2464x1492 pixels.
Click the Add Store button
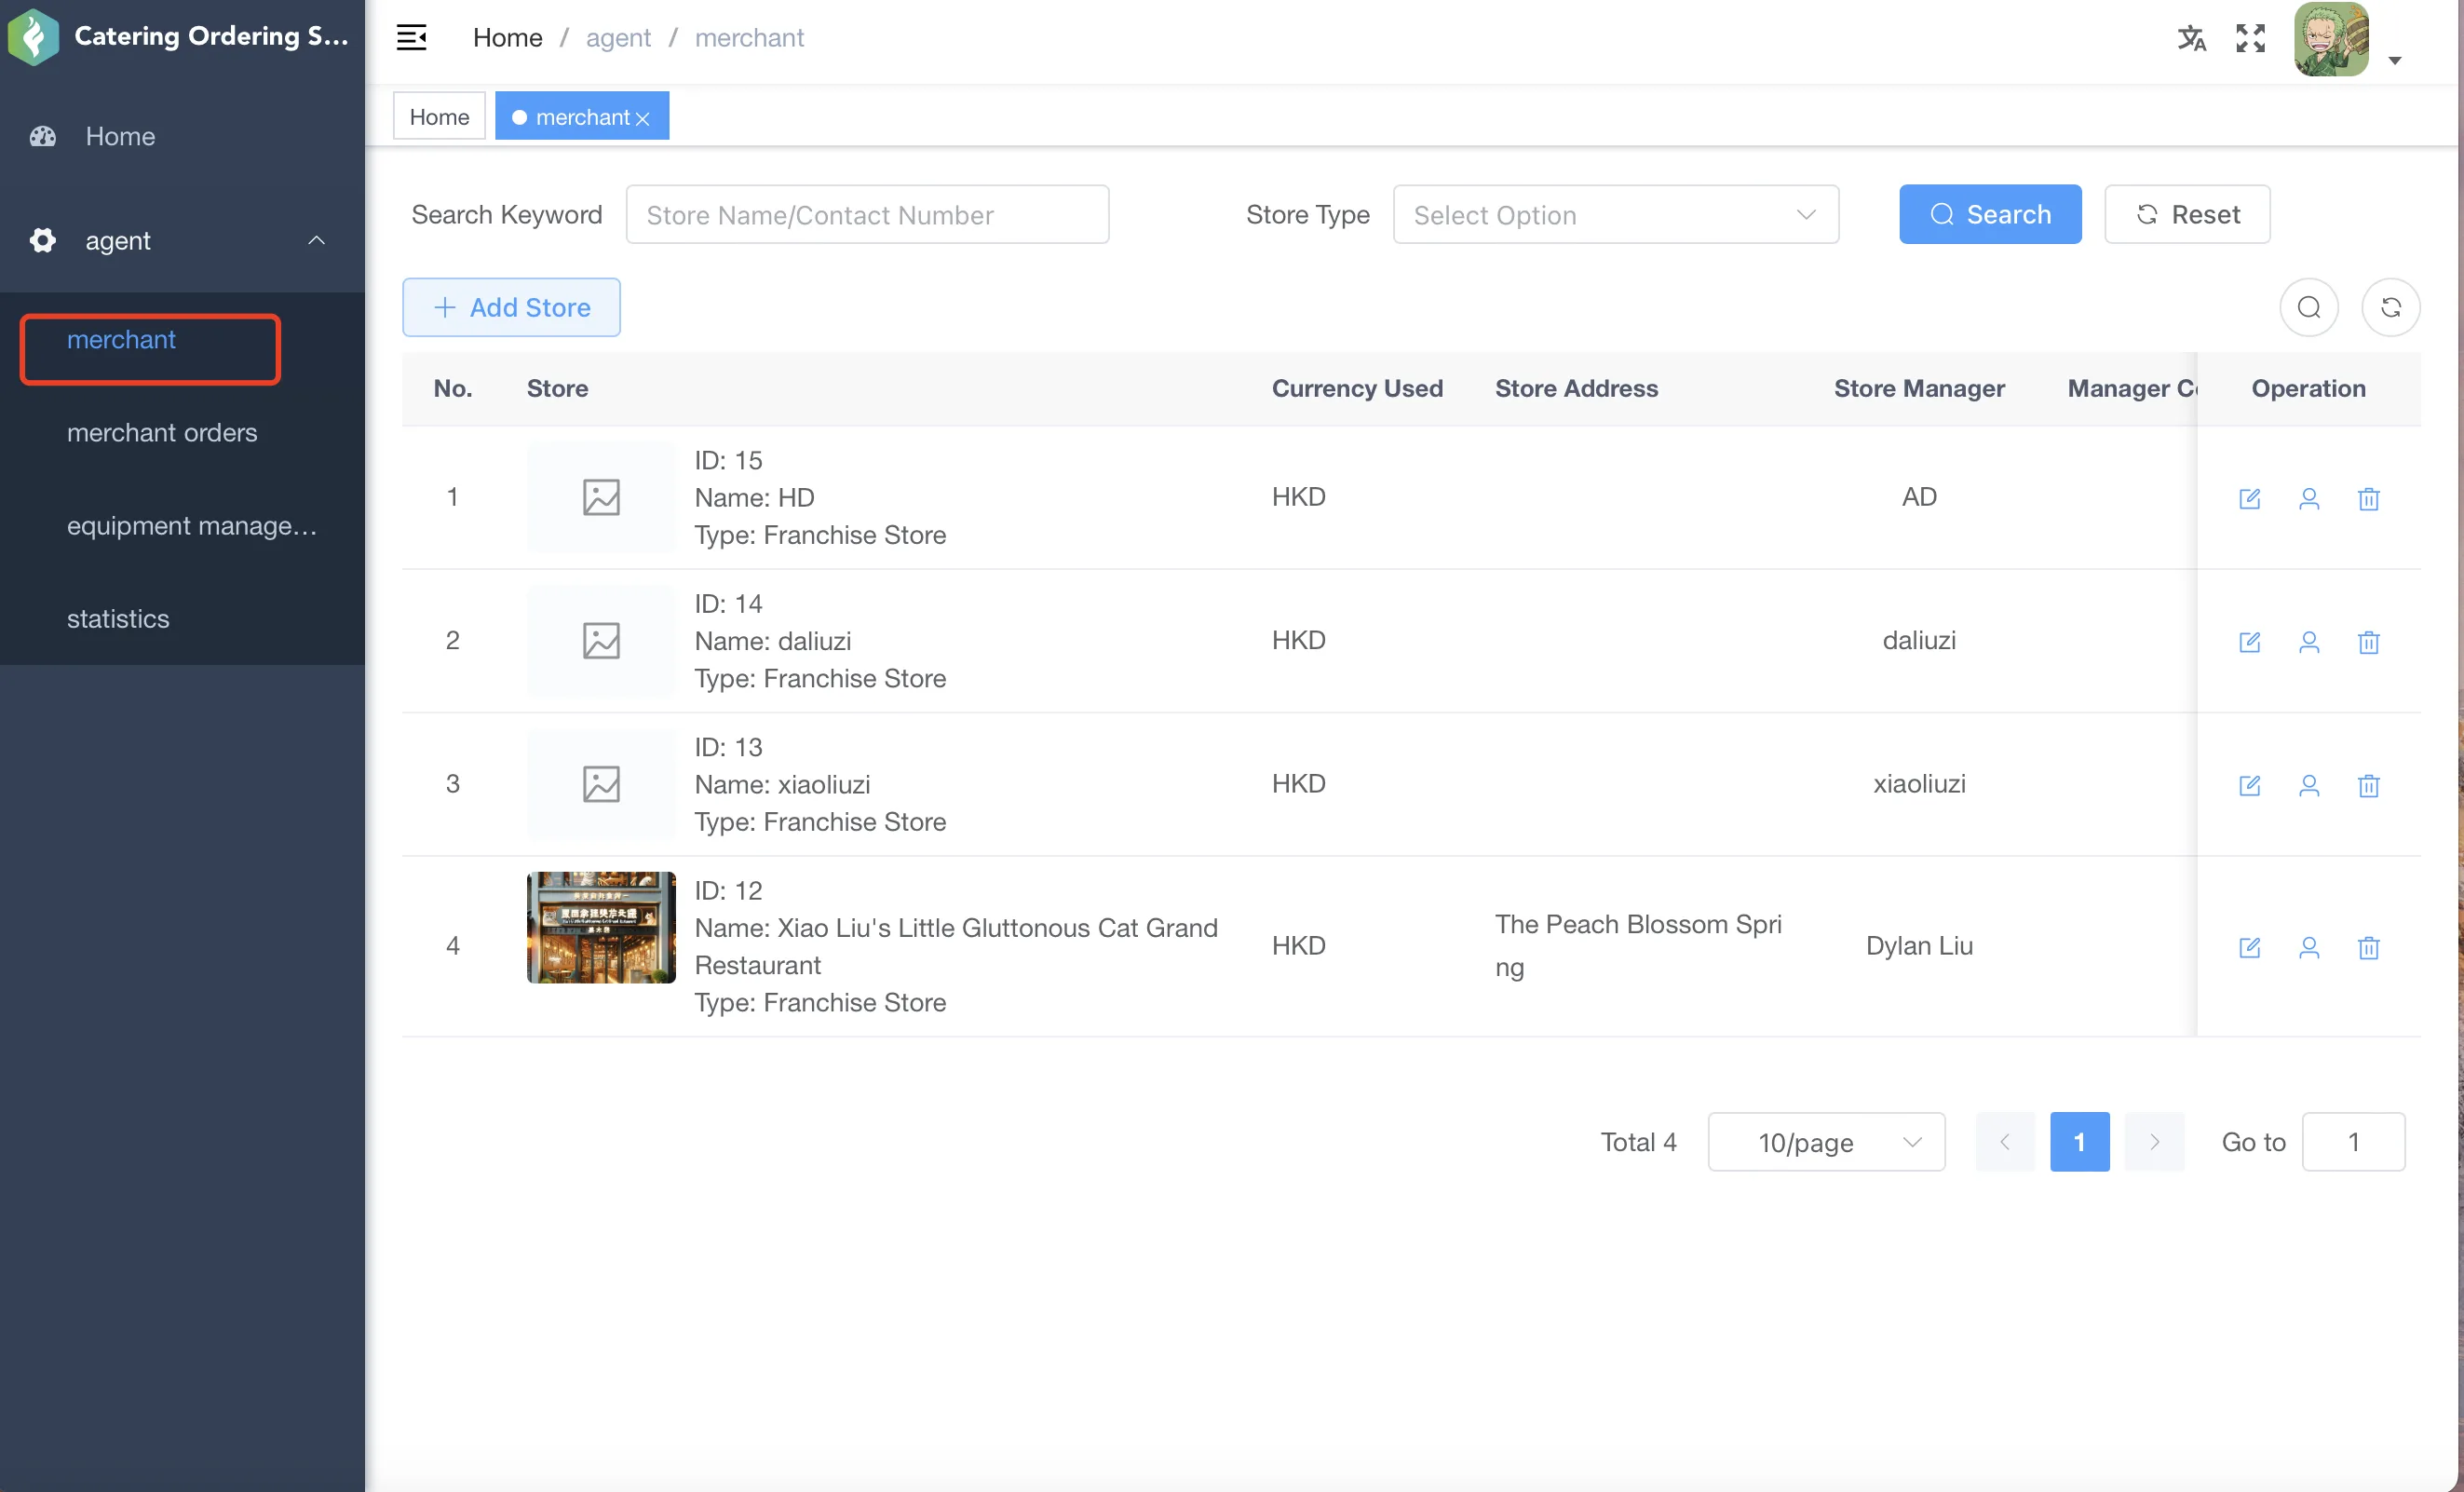511,307
